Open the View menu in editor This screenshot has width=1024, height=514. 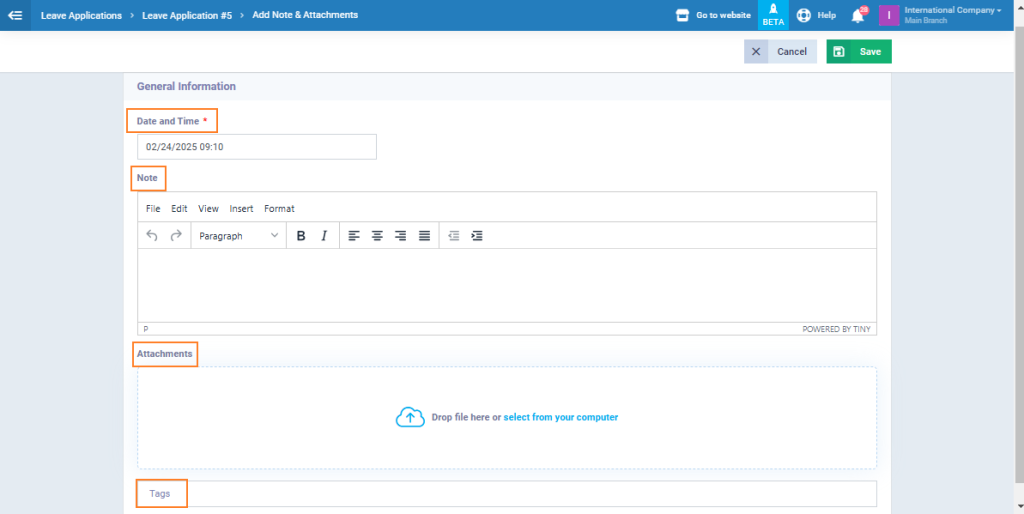pos(208,209)
